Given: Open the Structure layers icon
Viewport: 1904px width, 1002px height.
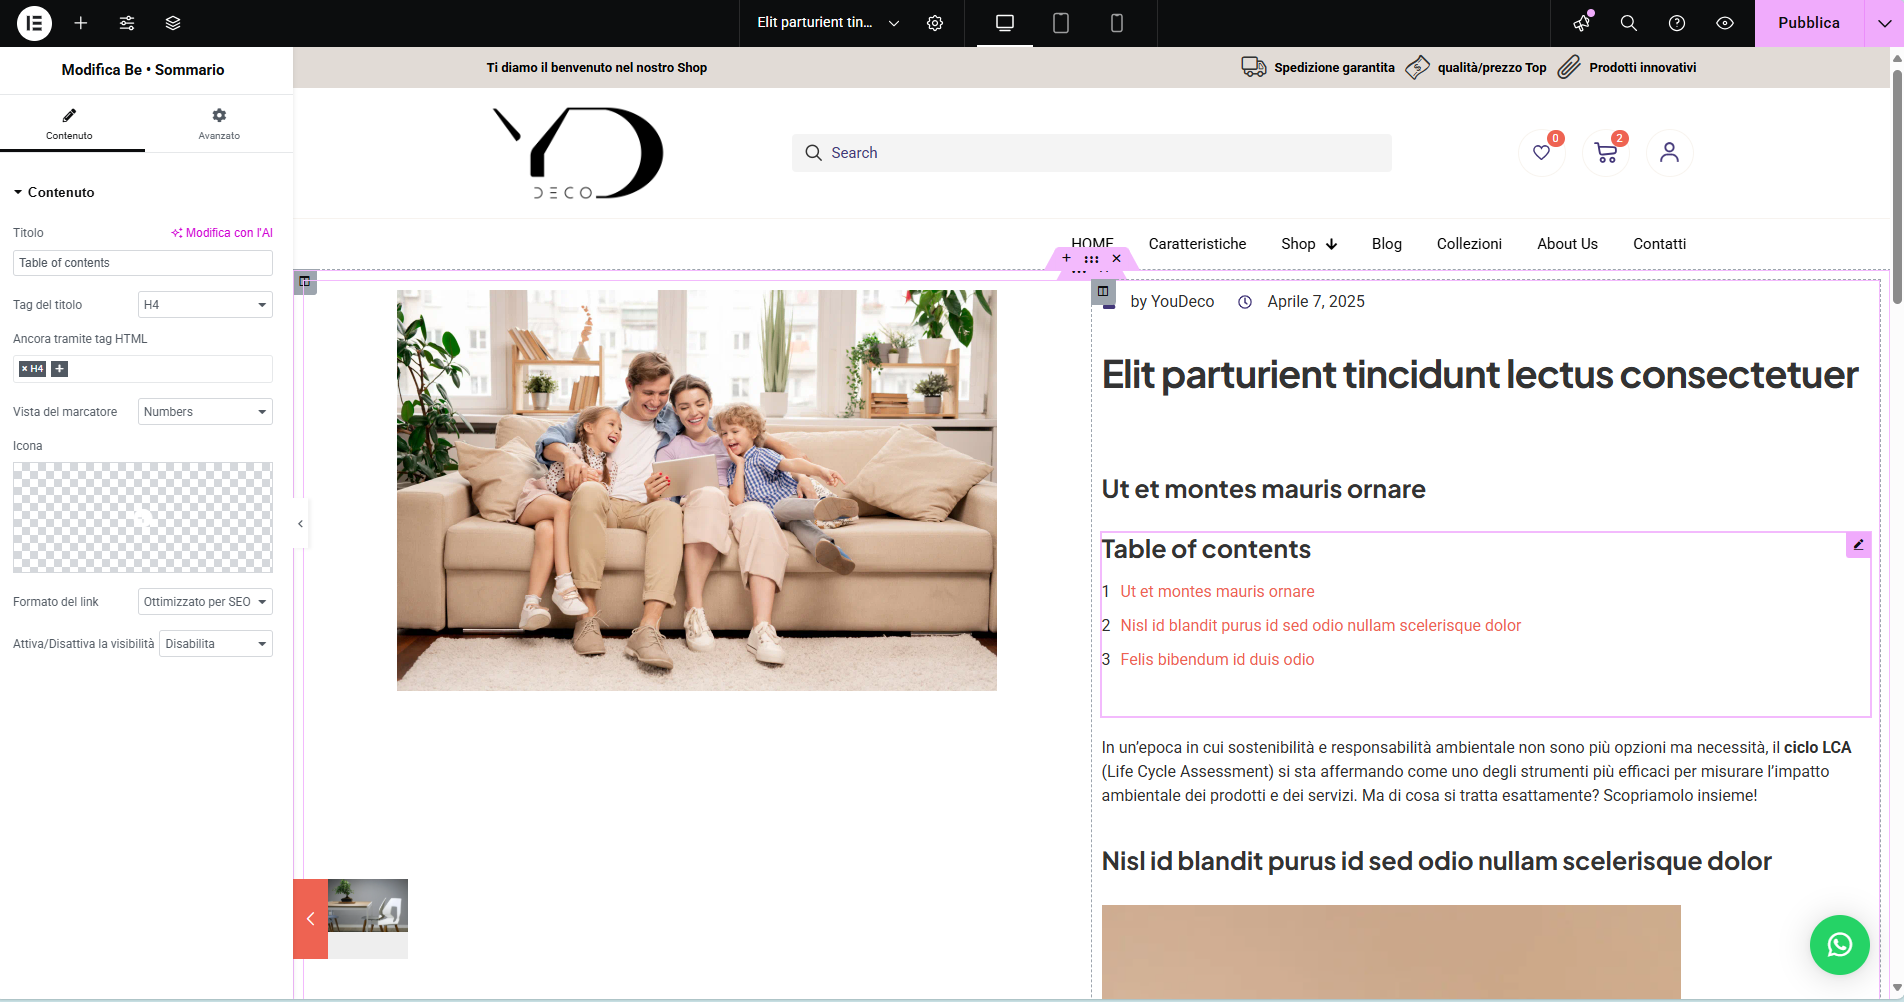Looking at the screenshot, I should (x=173, y=23).
